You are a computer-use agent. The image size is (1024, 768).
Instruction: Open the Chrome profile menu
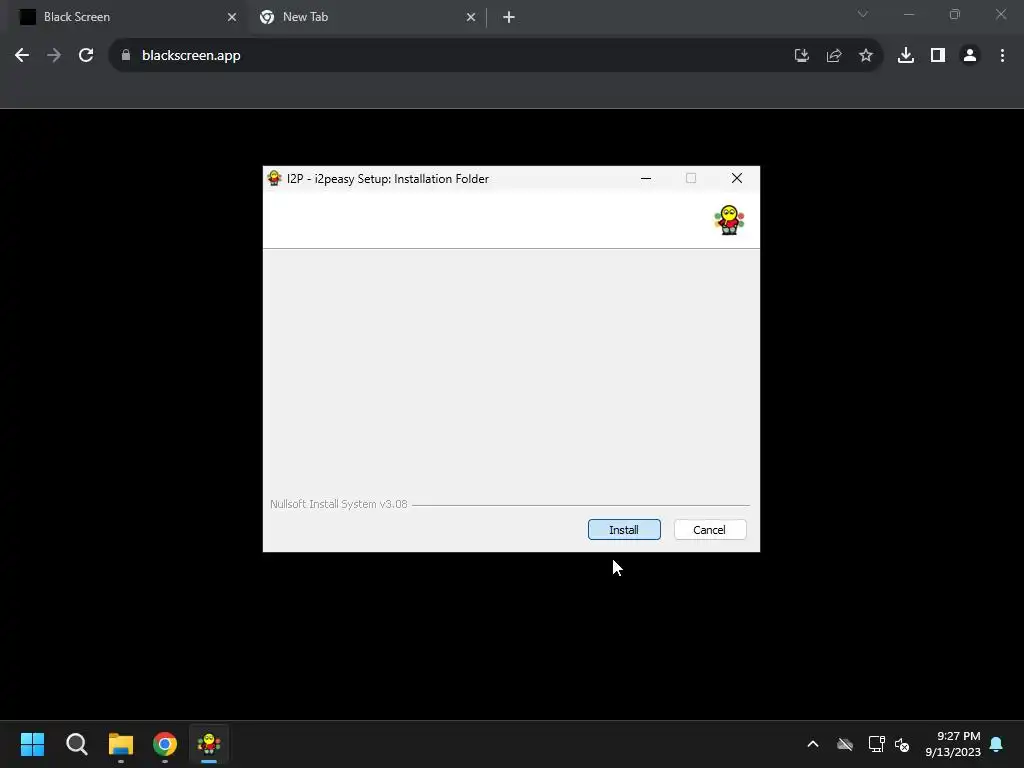coord(970,56)
